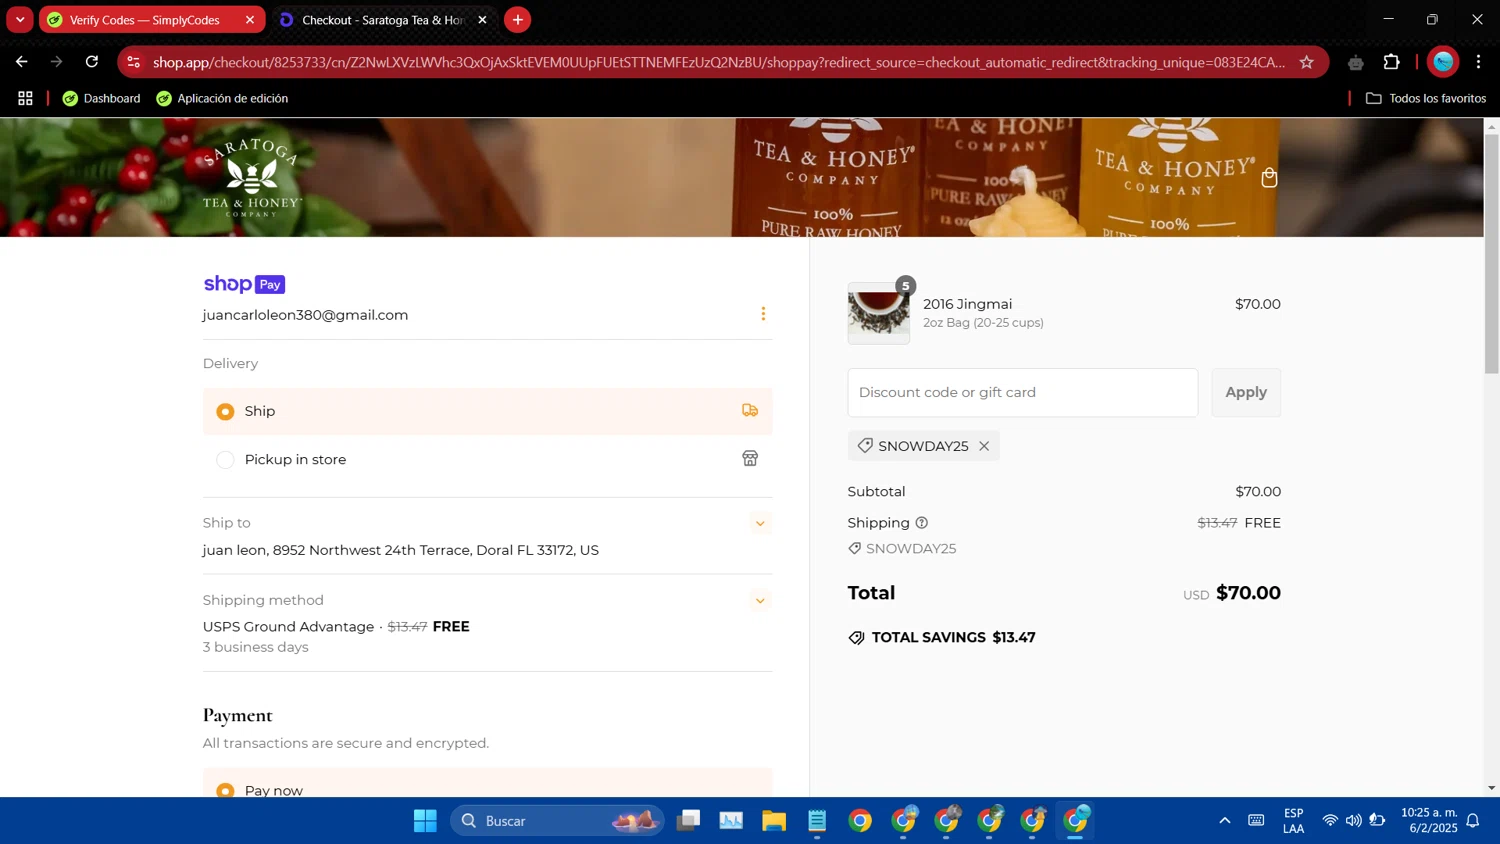View site information icon in address bar
1500x844 pixels.
click(x=134, y=62)
